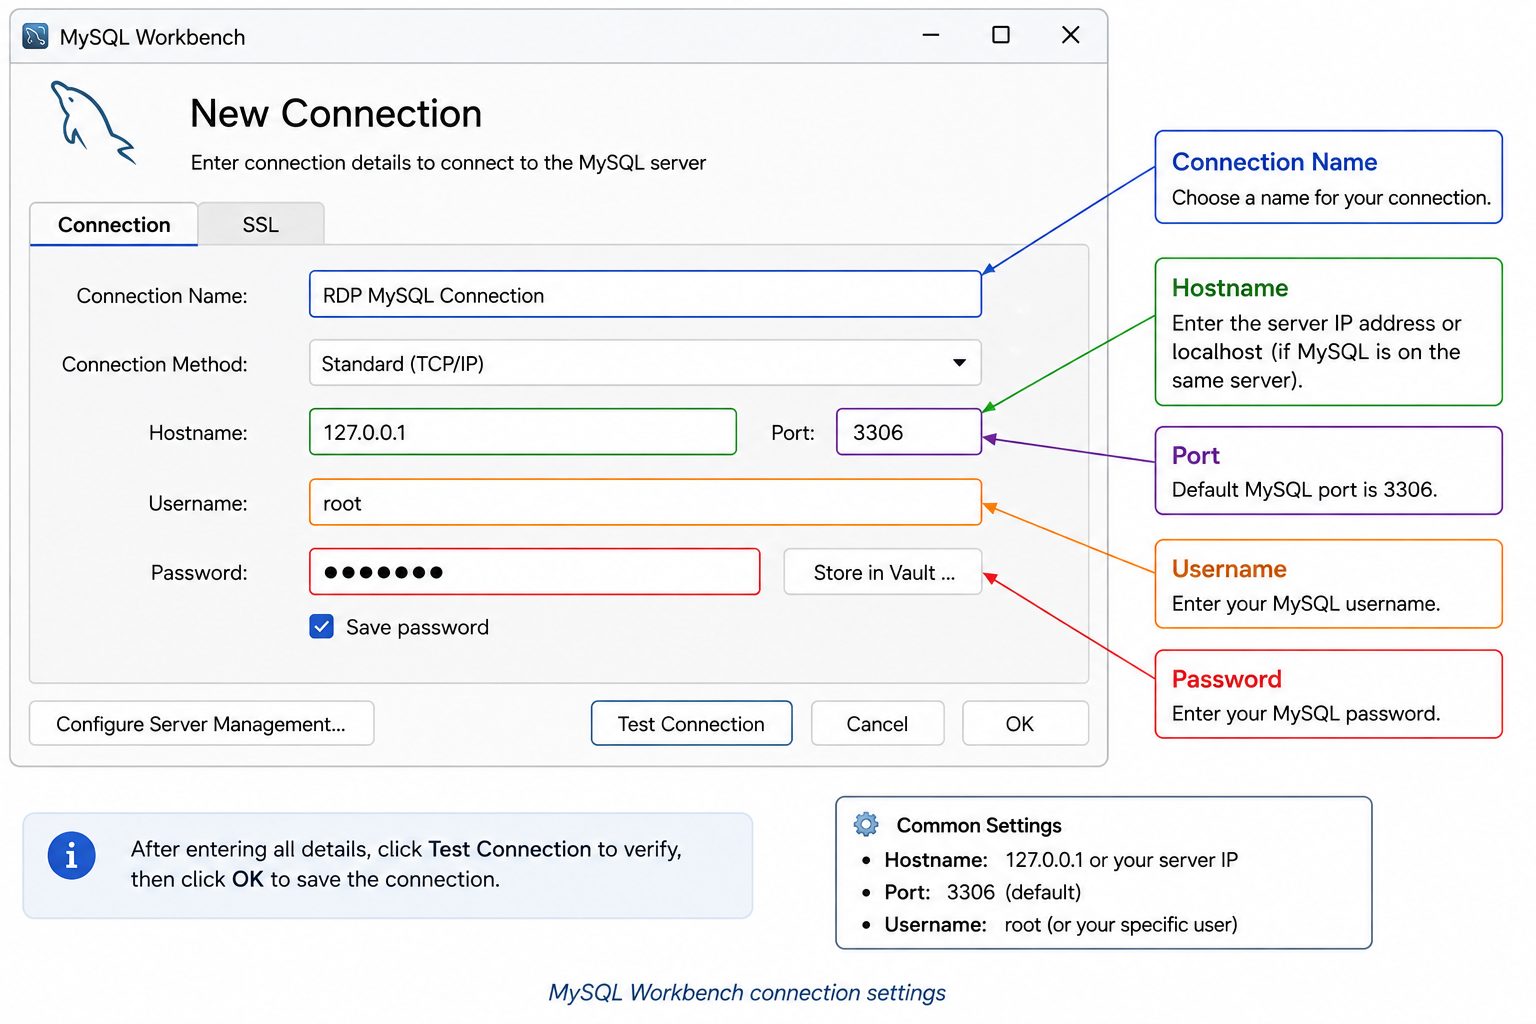This screenshot has height=1024, width=1536.
Task: Click Store in Vault button
Action: (x=883, y=572)
